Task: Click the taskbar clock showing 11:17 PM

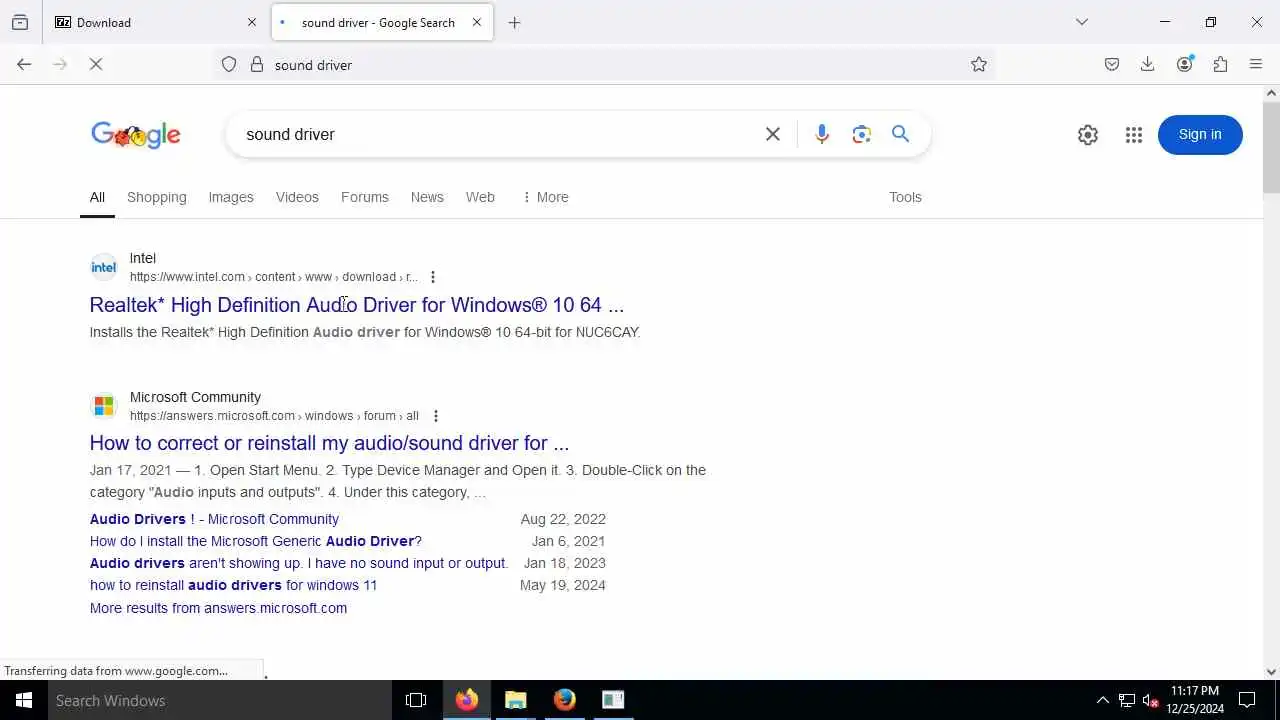Action: click(1195, 700)
